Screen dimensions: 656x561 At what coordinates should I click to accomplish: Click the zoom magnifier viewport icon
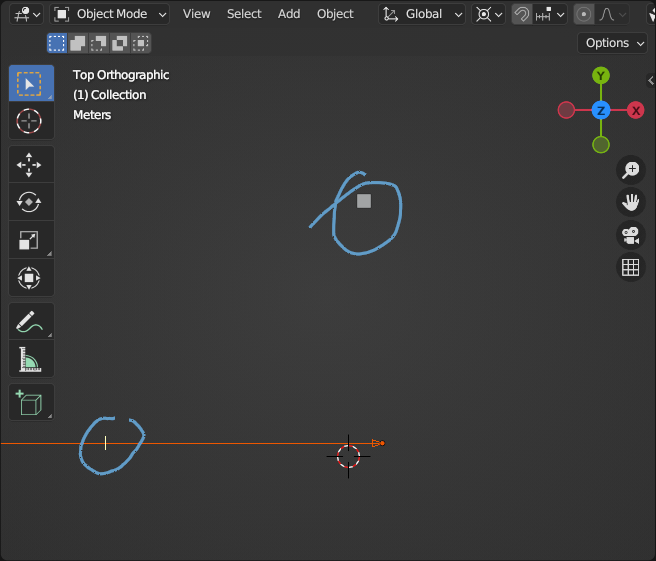[630, 170]
